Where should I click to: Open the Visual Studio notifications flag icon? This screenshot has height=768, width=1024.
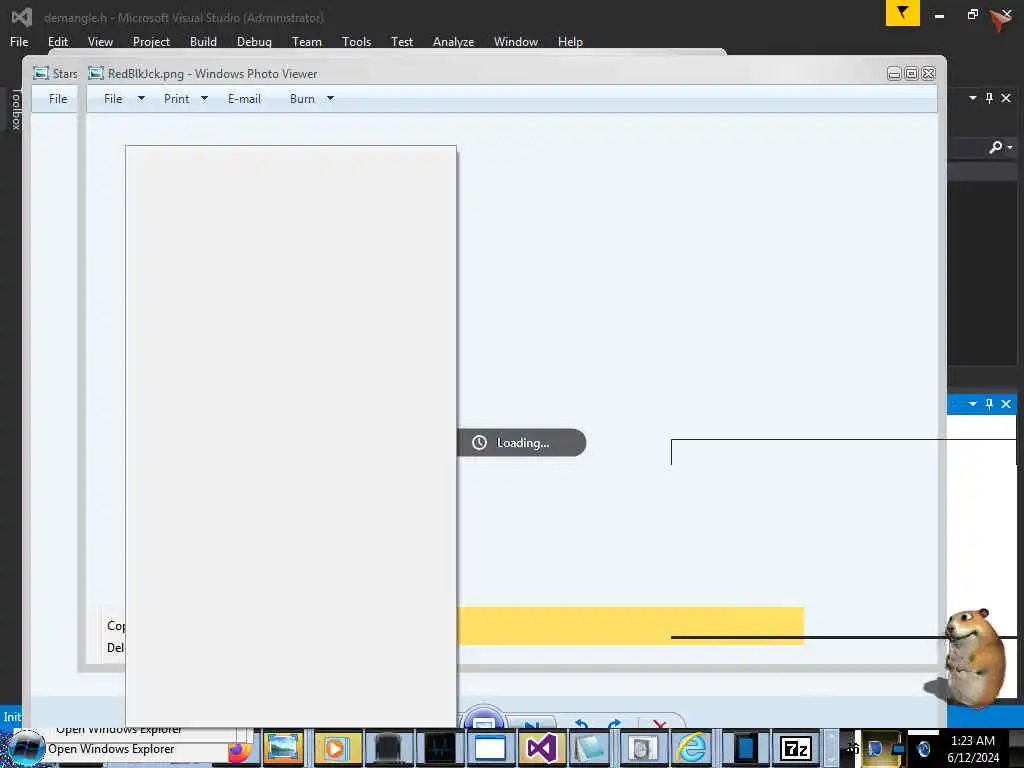tap(903, 12)
